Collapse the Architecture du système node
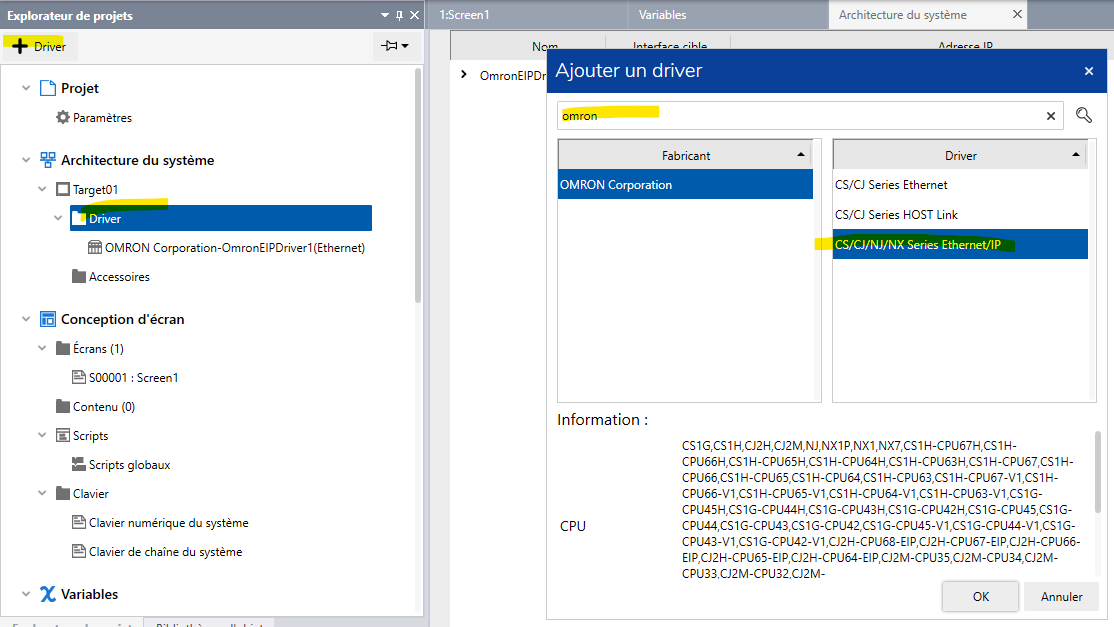Image resolution: width=1114 pixels, height=627 pixels. (x=26, y=160)
